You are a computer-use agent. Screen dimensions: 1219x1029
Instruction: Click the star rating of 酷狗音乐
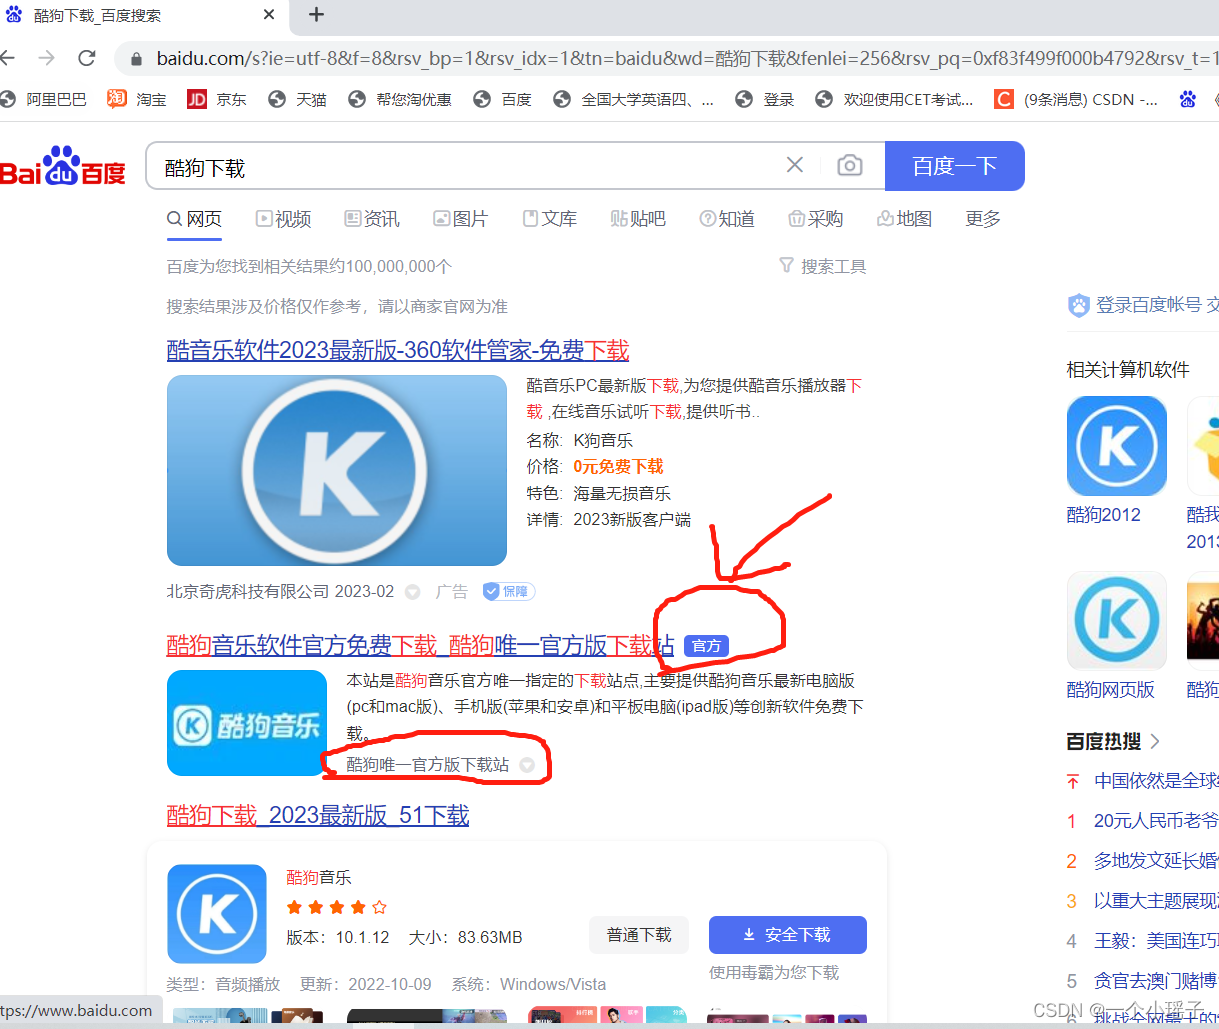click(x=337, y=908)
